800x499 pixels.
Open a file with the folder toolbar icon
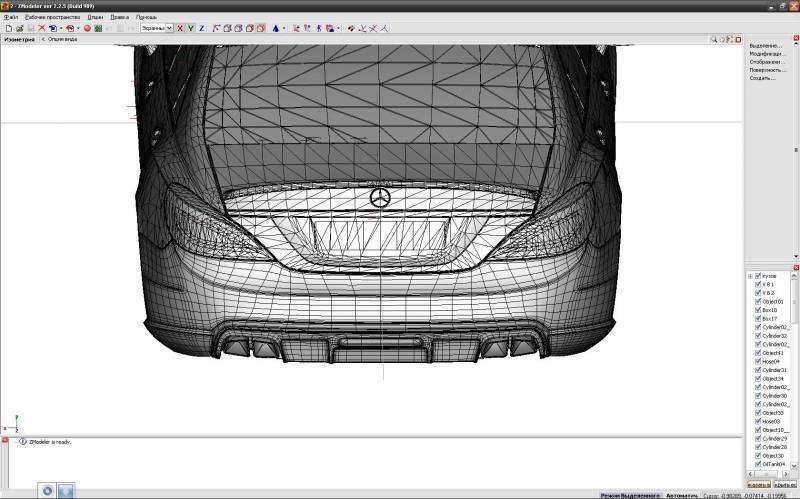[x=19, y=29]
